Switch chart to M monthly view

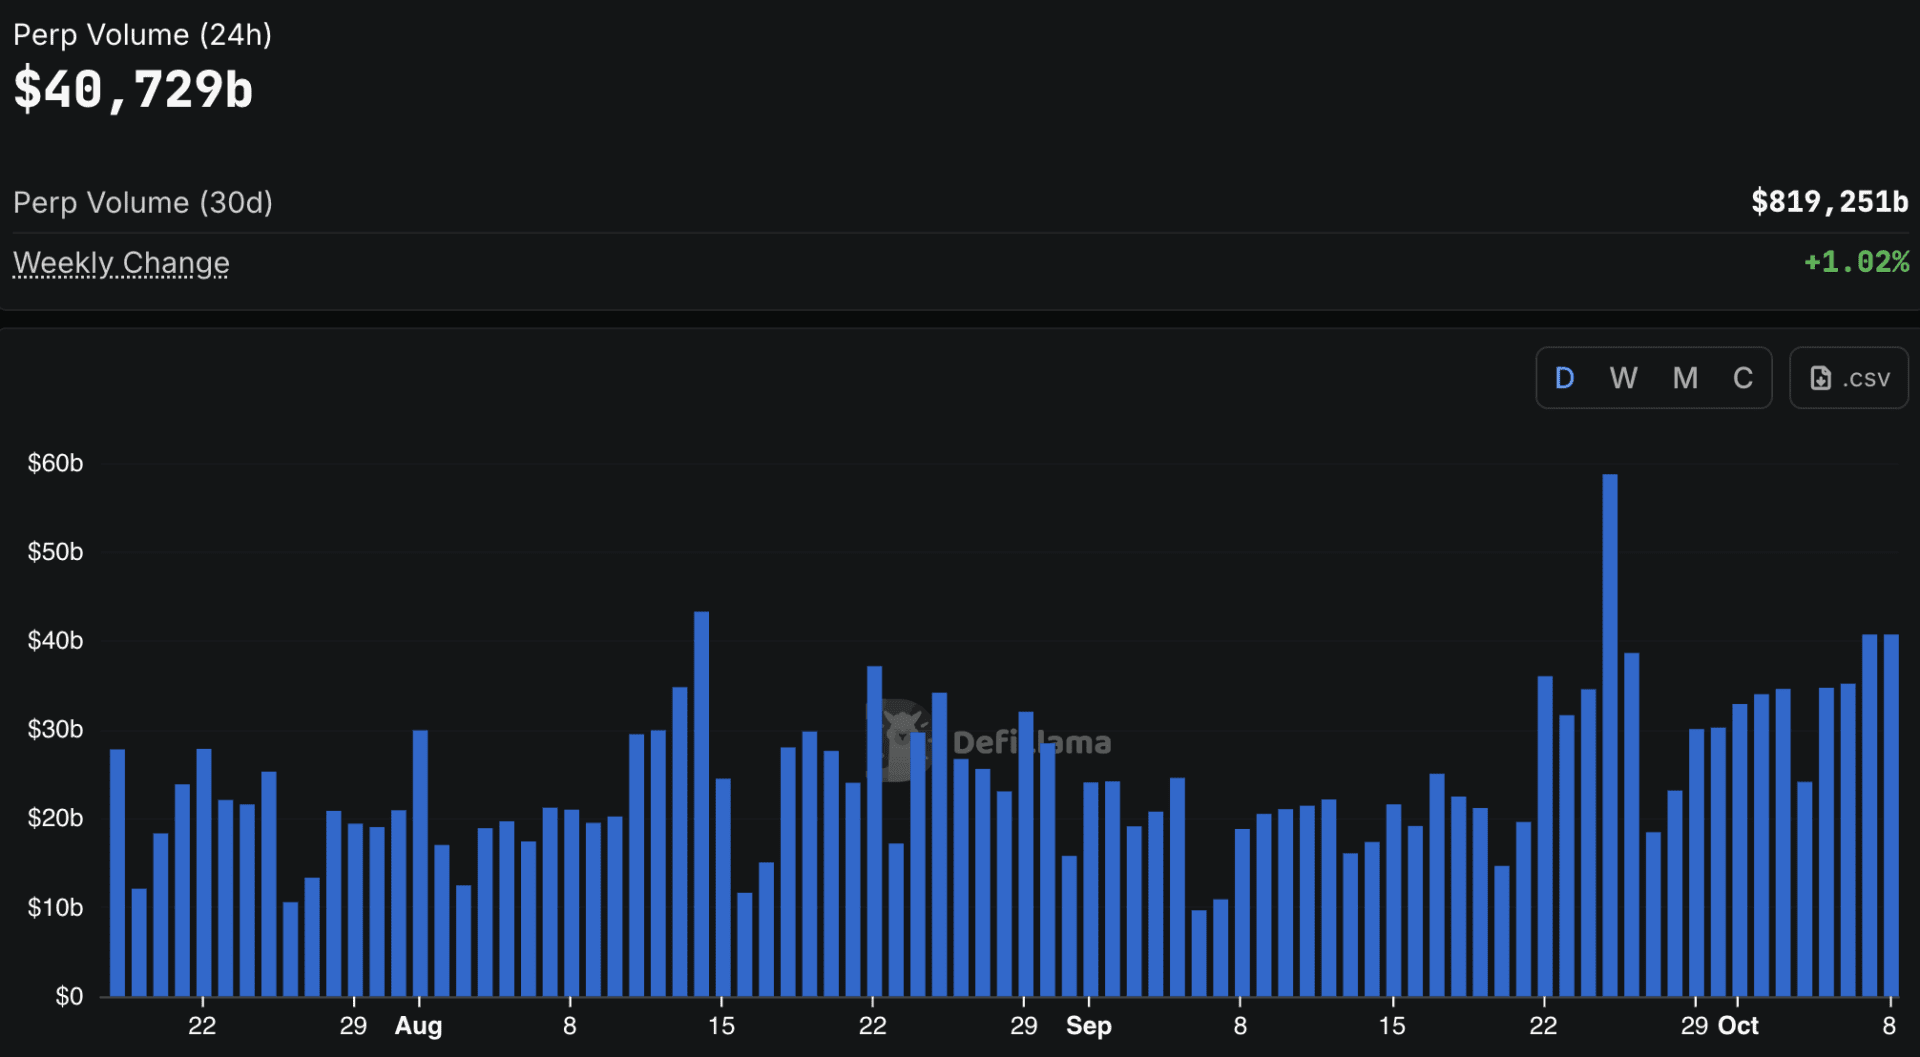1685,378
